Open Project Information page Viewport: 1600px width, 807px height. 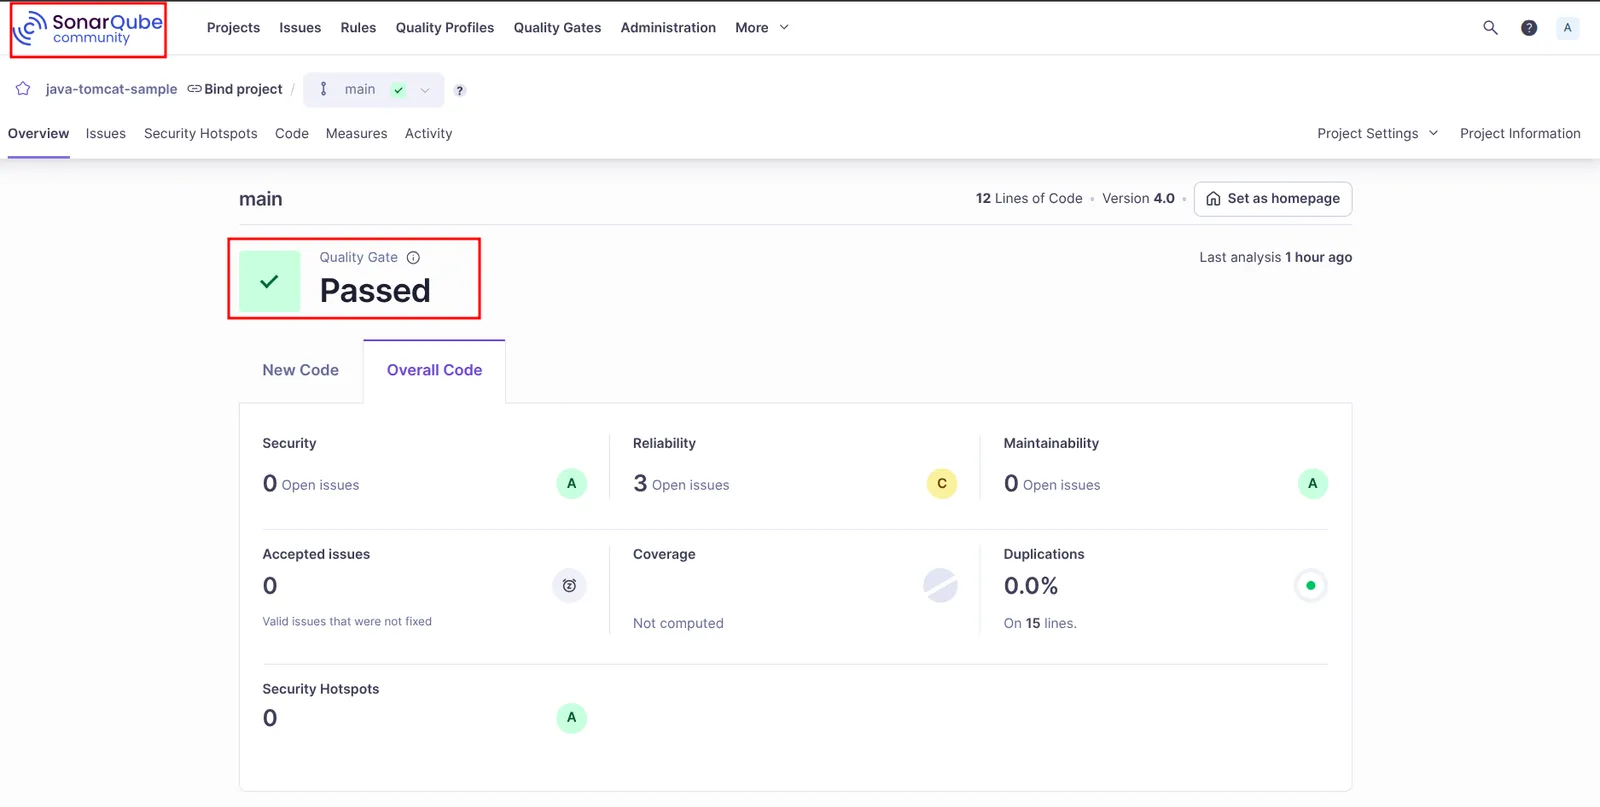tap(1520, 133)
